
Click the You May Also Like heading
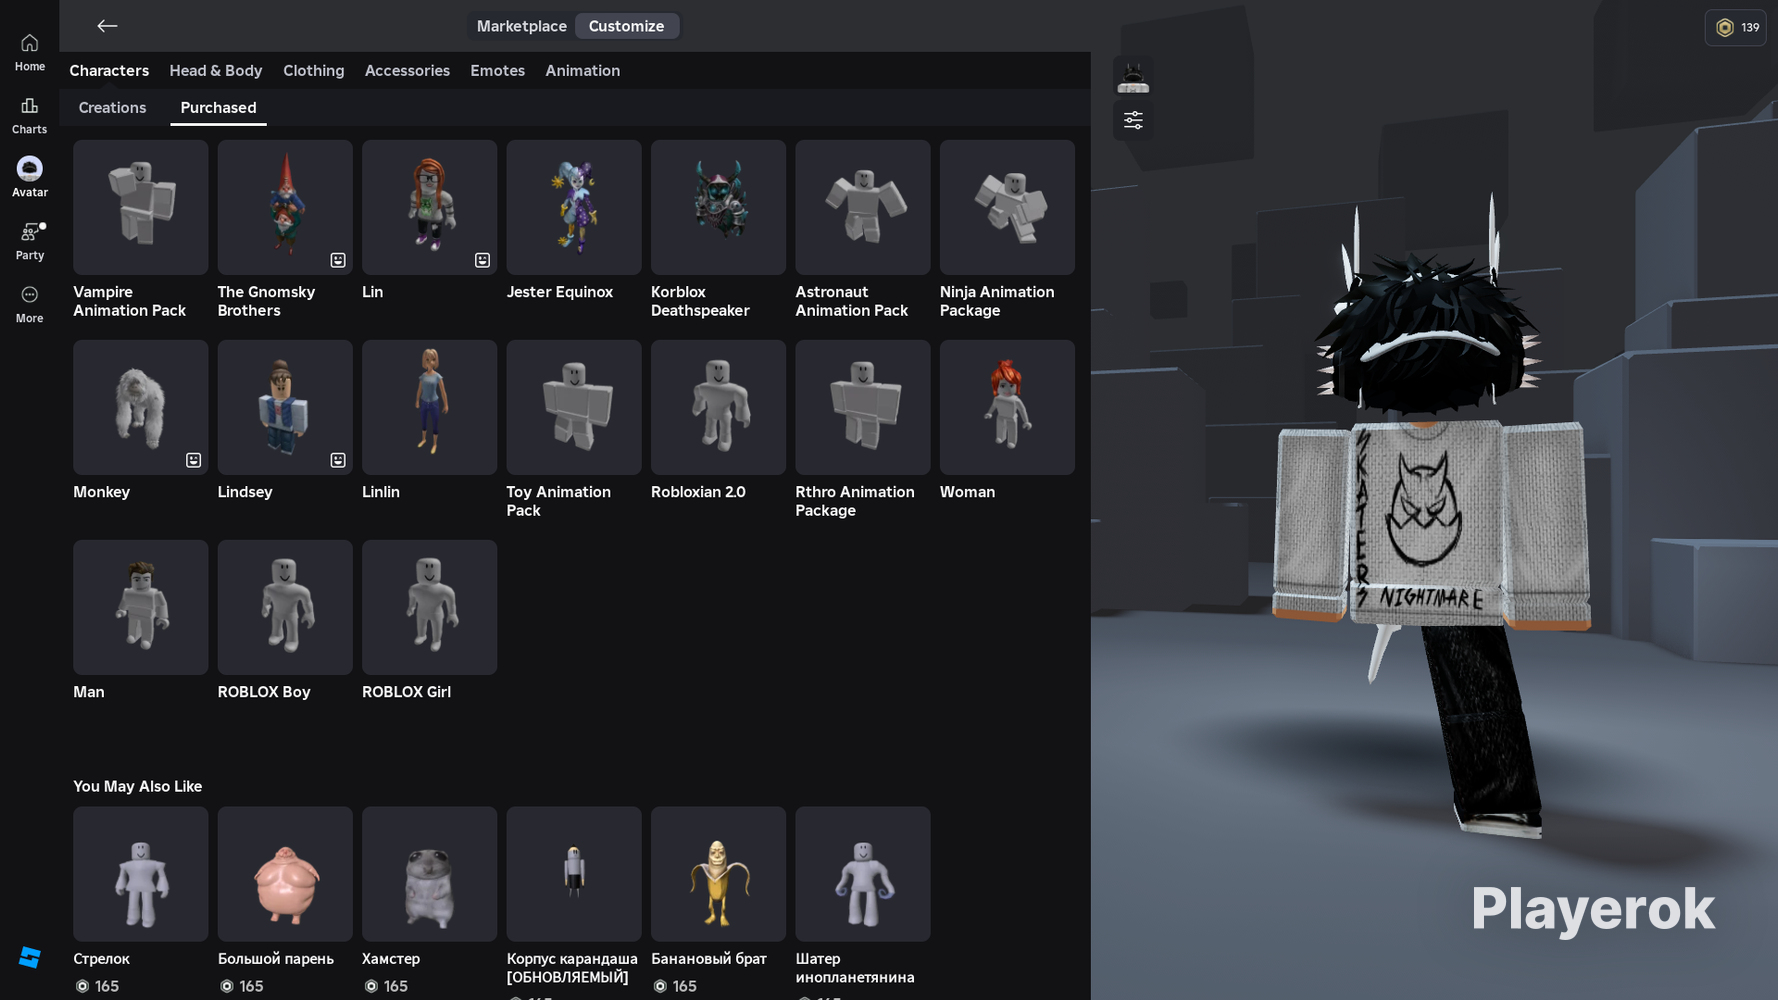pos(138,786)
